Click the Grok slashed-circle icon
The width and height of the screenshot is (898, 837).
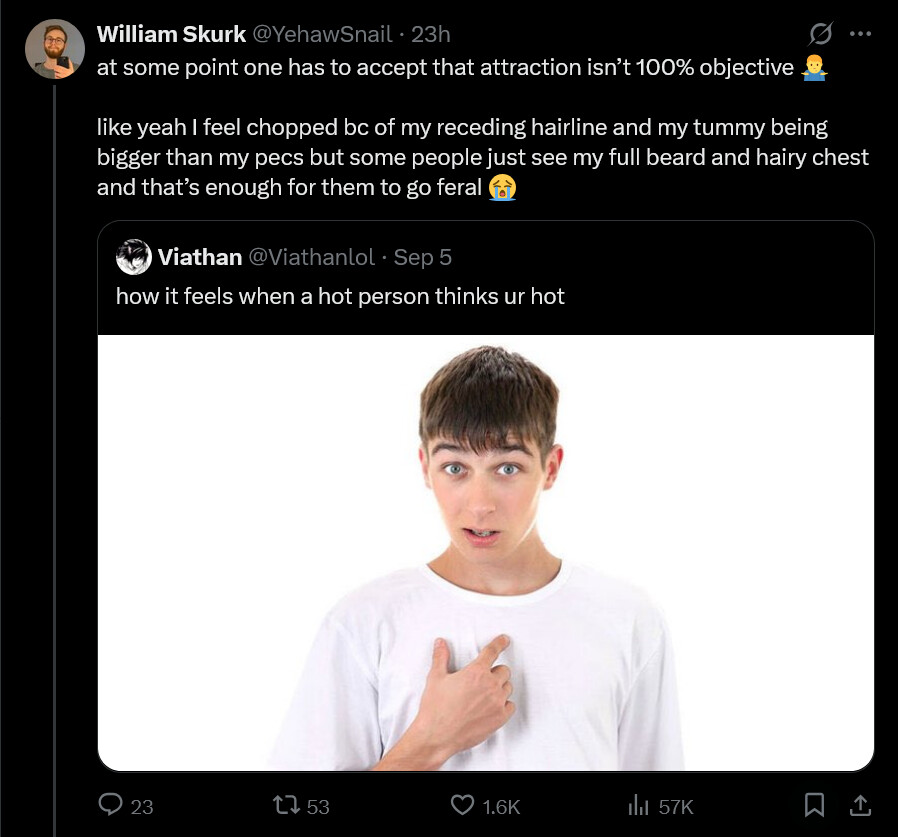820,34
